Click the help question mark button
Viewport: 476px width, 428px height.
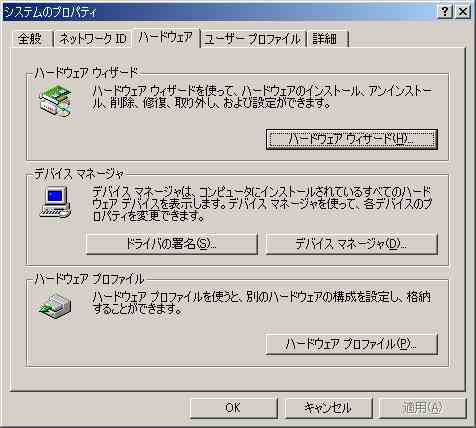point(445,12)
